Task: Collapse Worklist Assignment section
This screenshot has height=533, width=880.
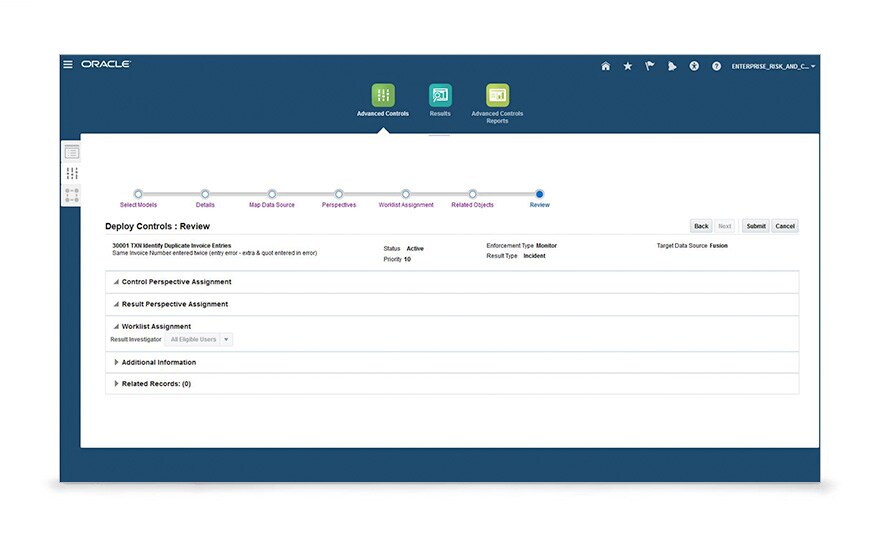Action: [x=116, y=326]
